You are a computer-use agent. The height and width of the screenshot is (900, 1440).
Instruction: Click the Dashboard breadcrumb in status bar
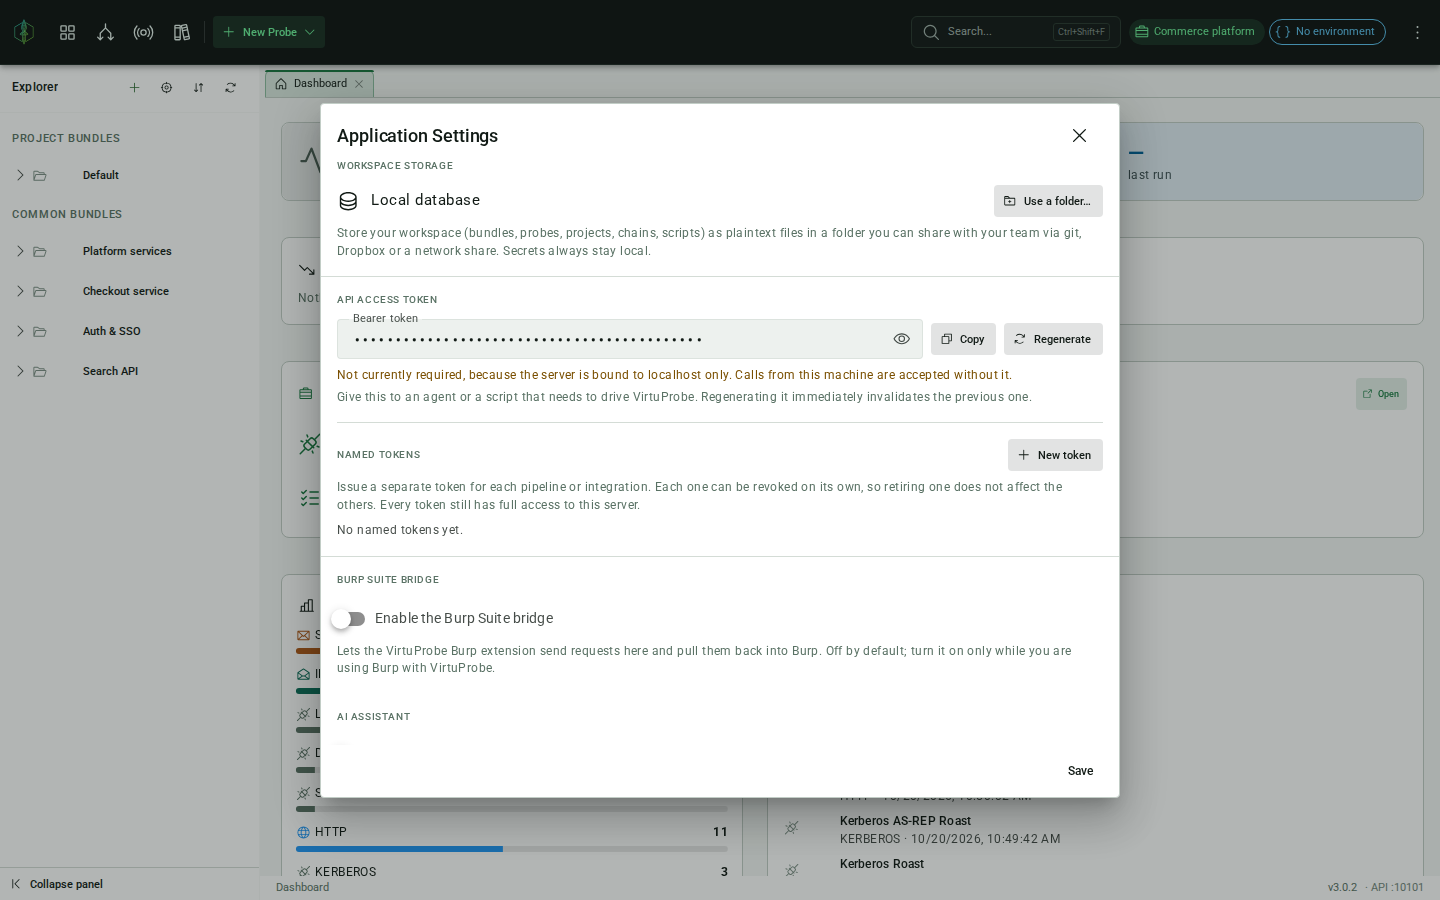[302, 887]
